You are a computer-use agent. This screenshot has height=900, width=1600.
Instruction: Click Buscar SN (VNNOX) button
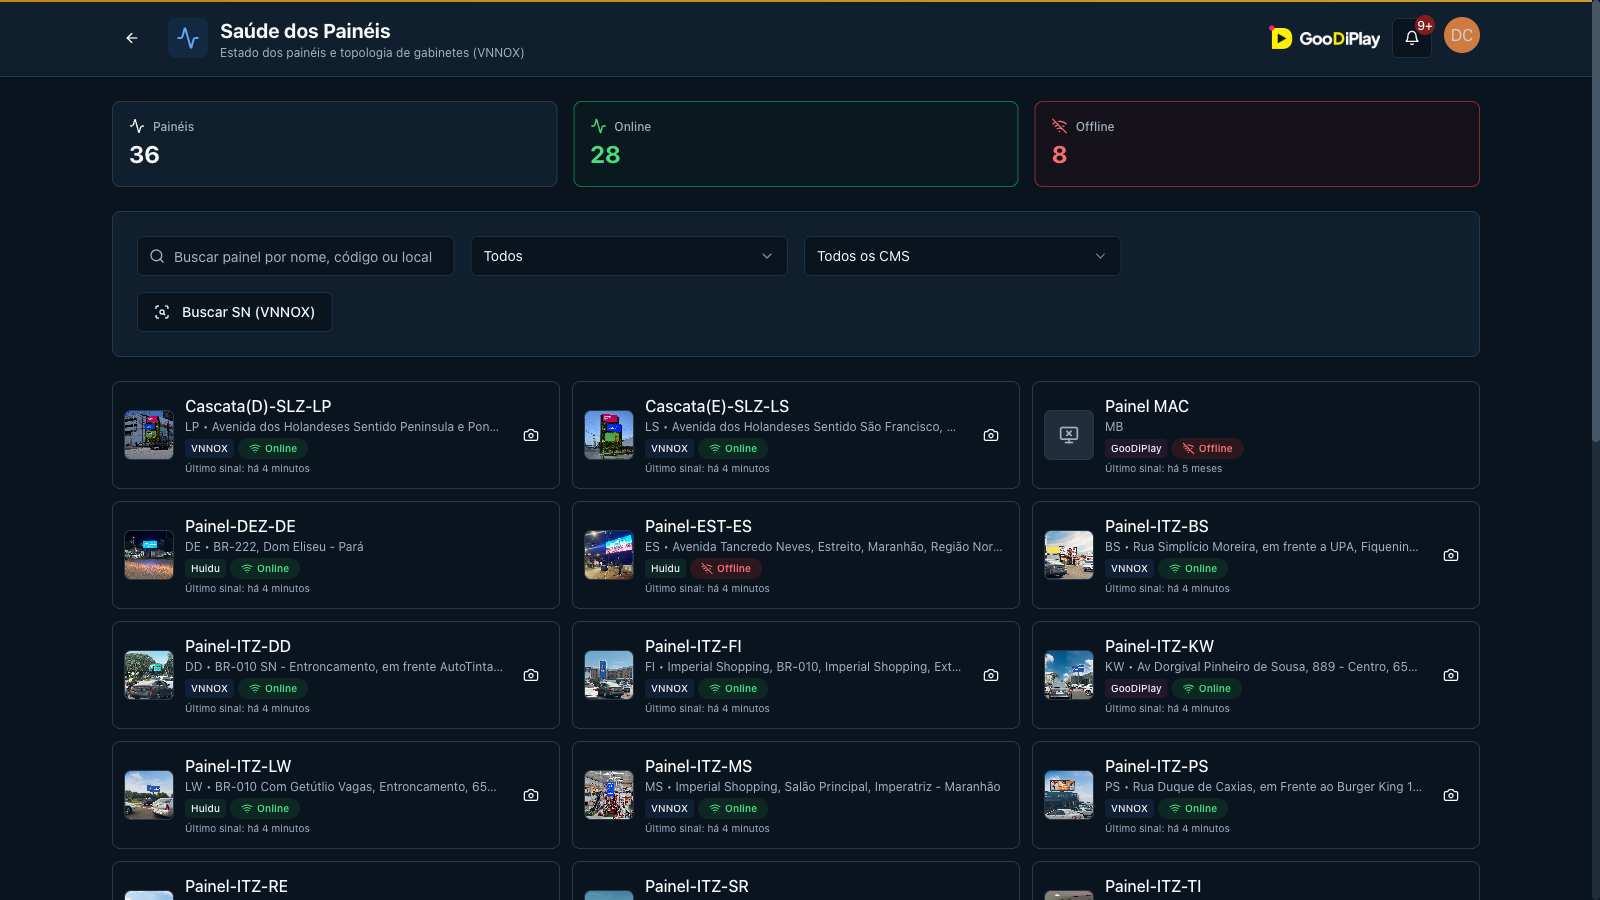point(234,312)
